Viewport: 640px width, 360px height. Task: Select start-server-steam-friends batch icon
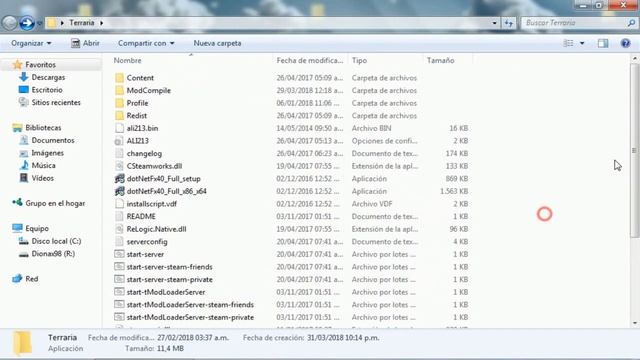click(x=119, y=267)
